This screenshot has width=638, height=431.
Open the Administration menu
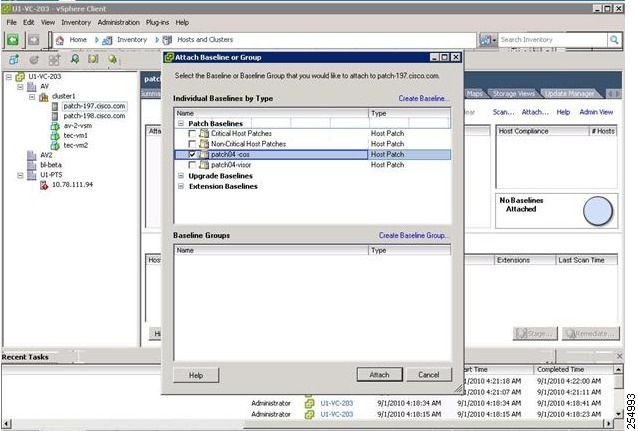click(x=118, y=22)
